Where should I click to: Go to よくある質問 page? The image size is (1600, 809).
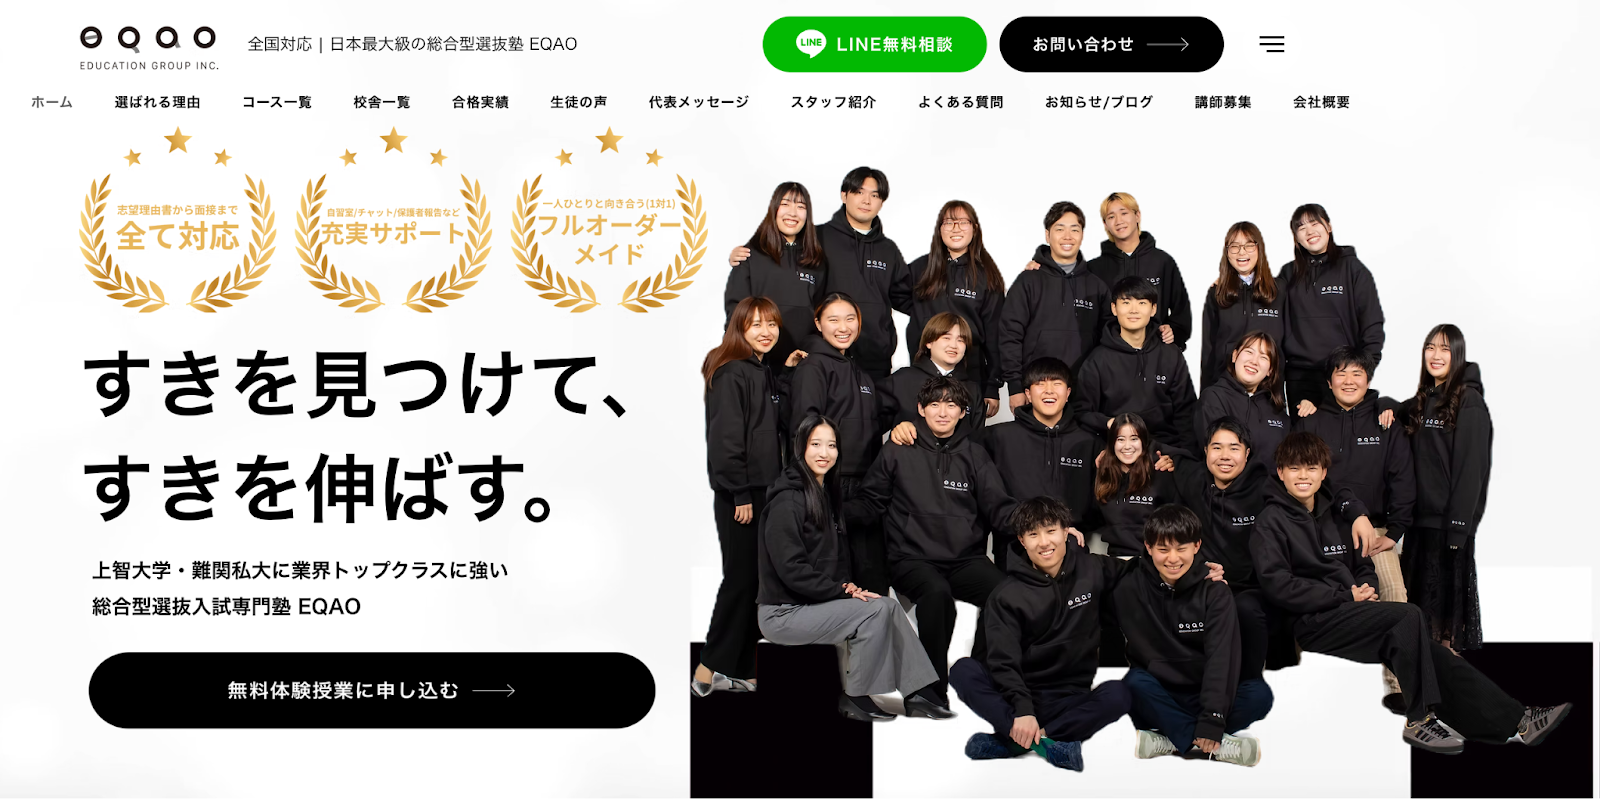961,102
